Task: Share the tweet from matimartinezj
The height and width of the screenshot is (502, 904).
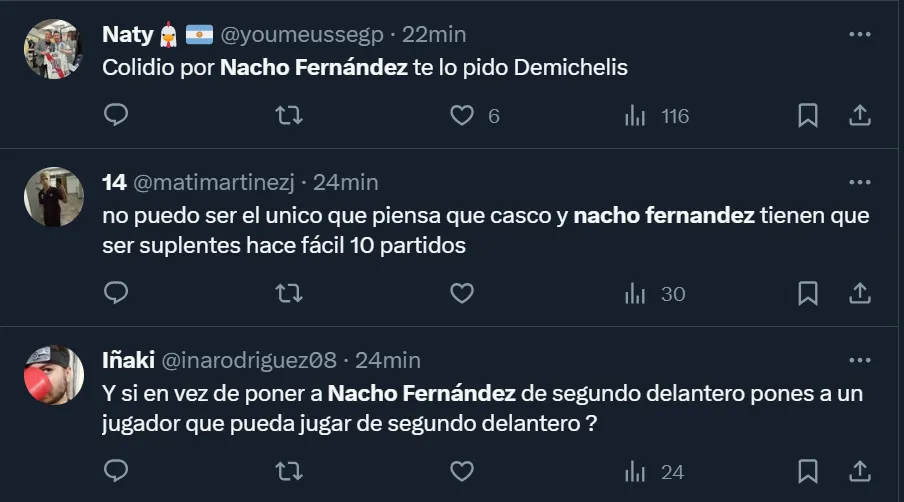Action: [859, 293]
